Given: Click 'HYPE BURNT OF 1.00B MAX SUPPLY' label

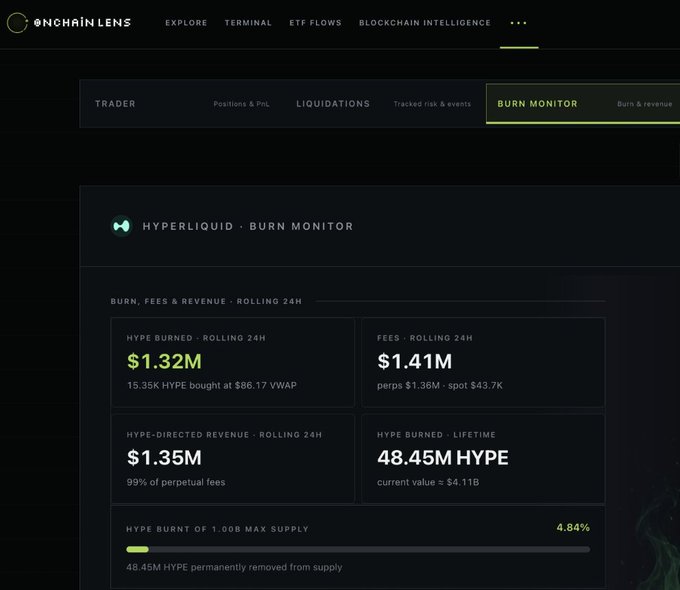Looking at the screenshot, I should (x=217, y=529).
